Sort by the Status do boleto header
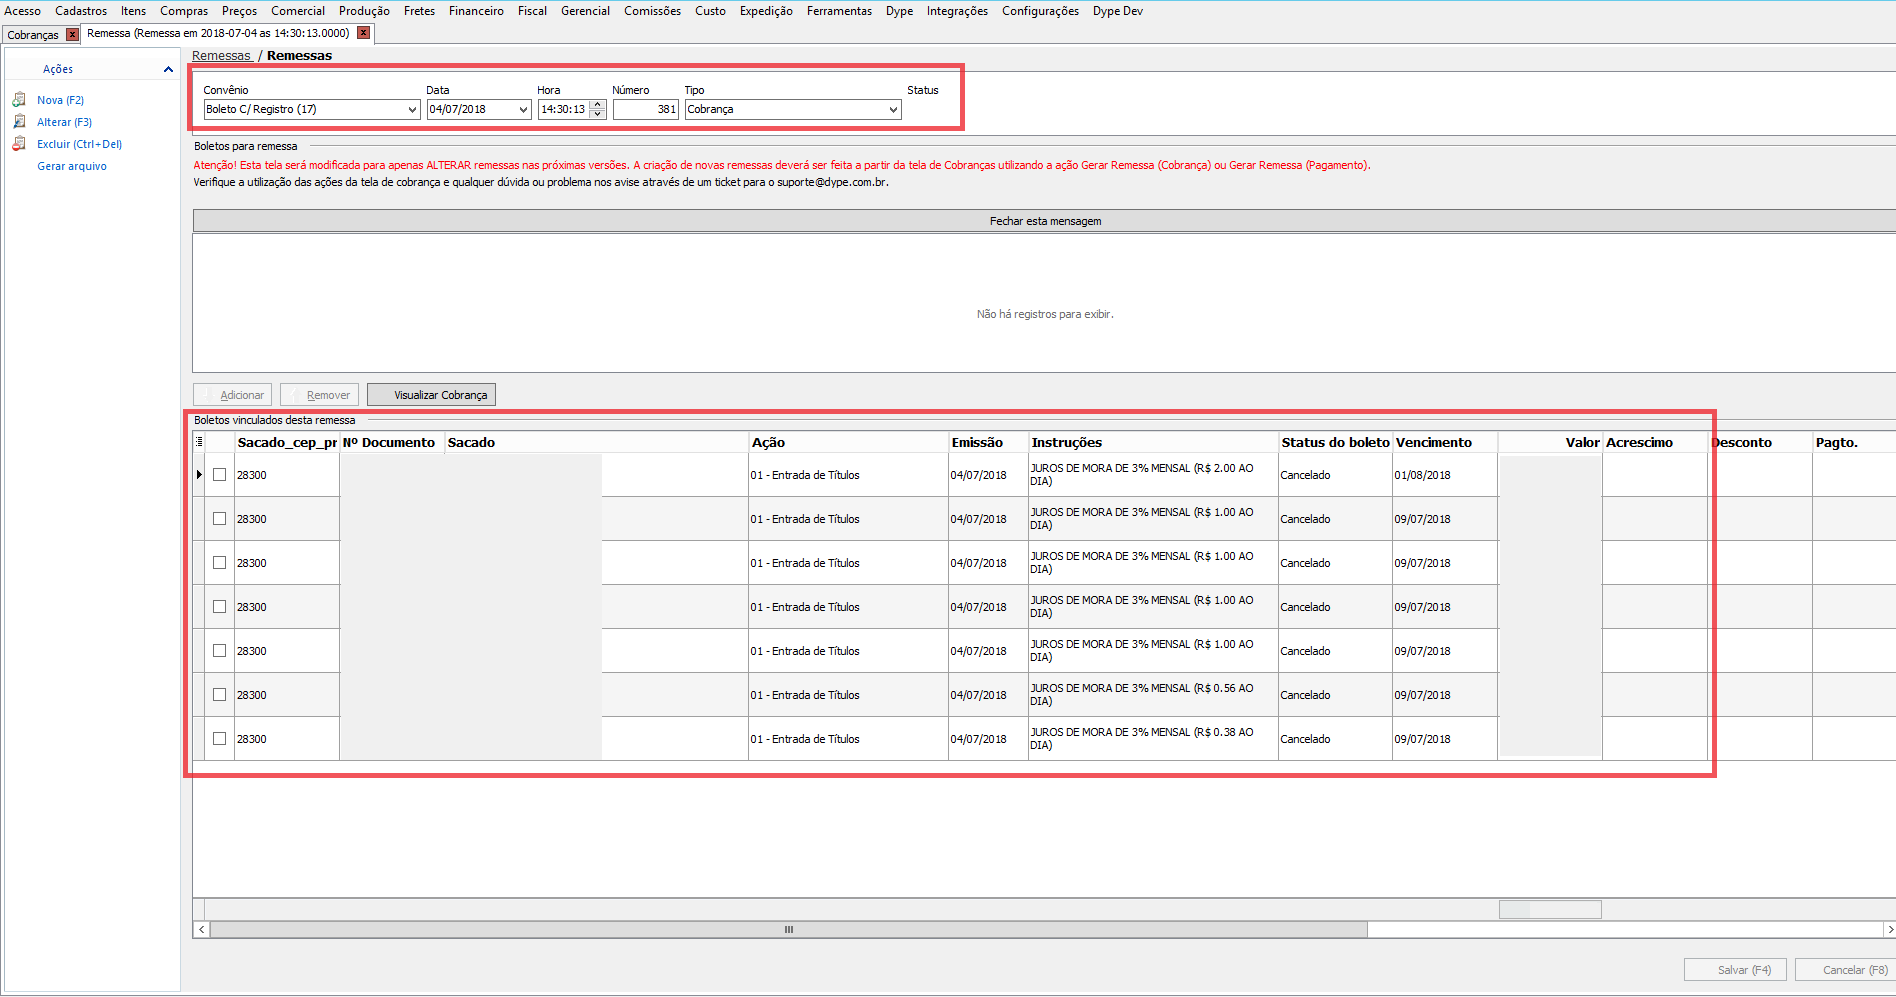 [1335, 442]
